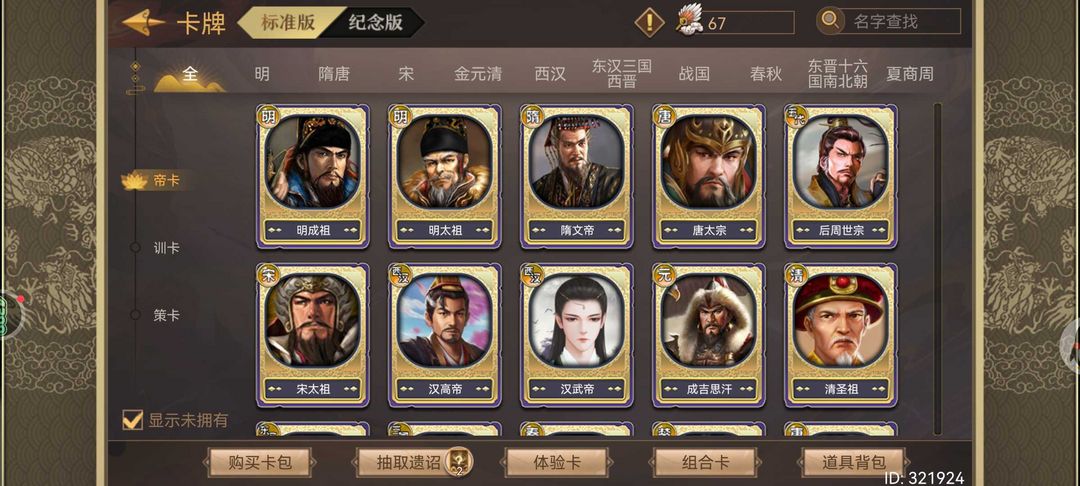Click the 明 dynasty badge on 明成祖

click(x=267, y=117)
